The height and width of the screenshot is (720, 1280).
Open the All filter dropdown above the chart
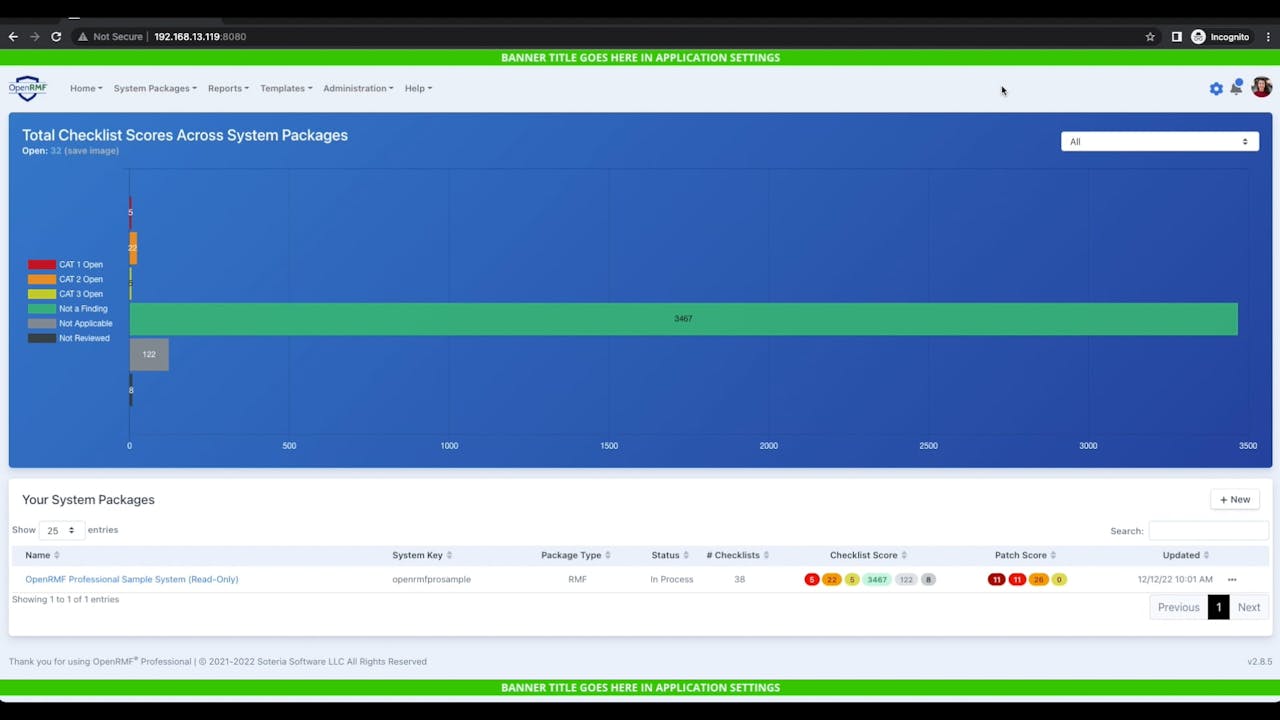tap(1158, 141)
